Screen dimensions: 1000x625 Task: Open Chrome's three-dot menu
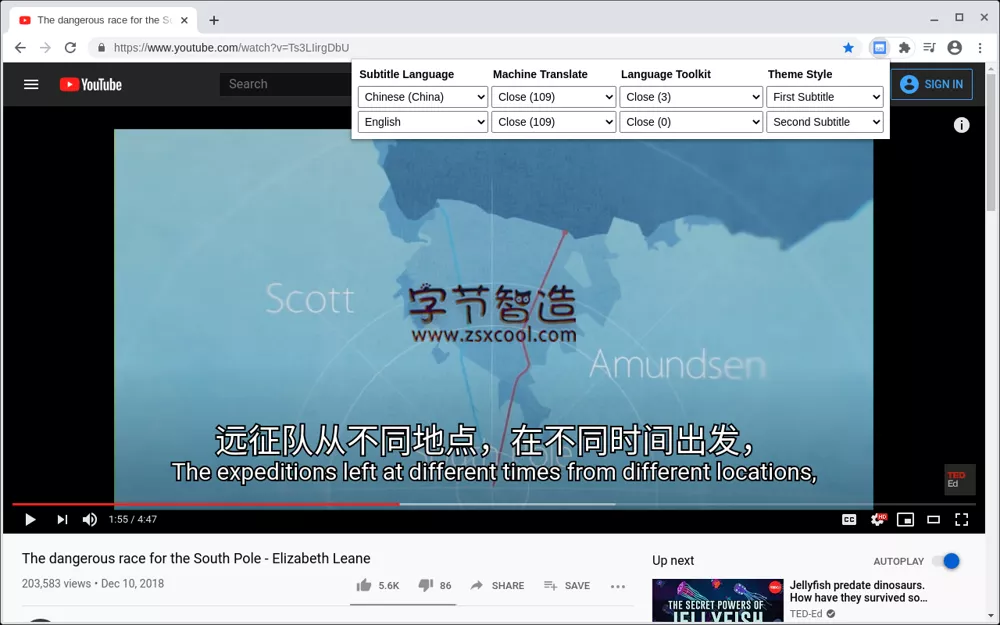979,47
